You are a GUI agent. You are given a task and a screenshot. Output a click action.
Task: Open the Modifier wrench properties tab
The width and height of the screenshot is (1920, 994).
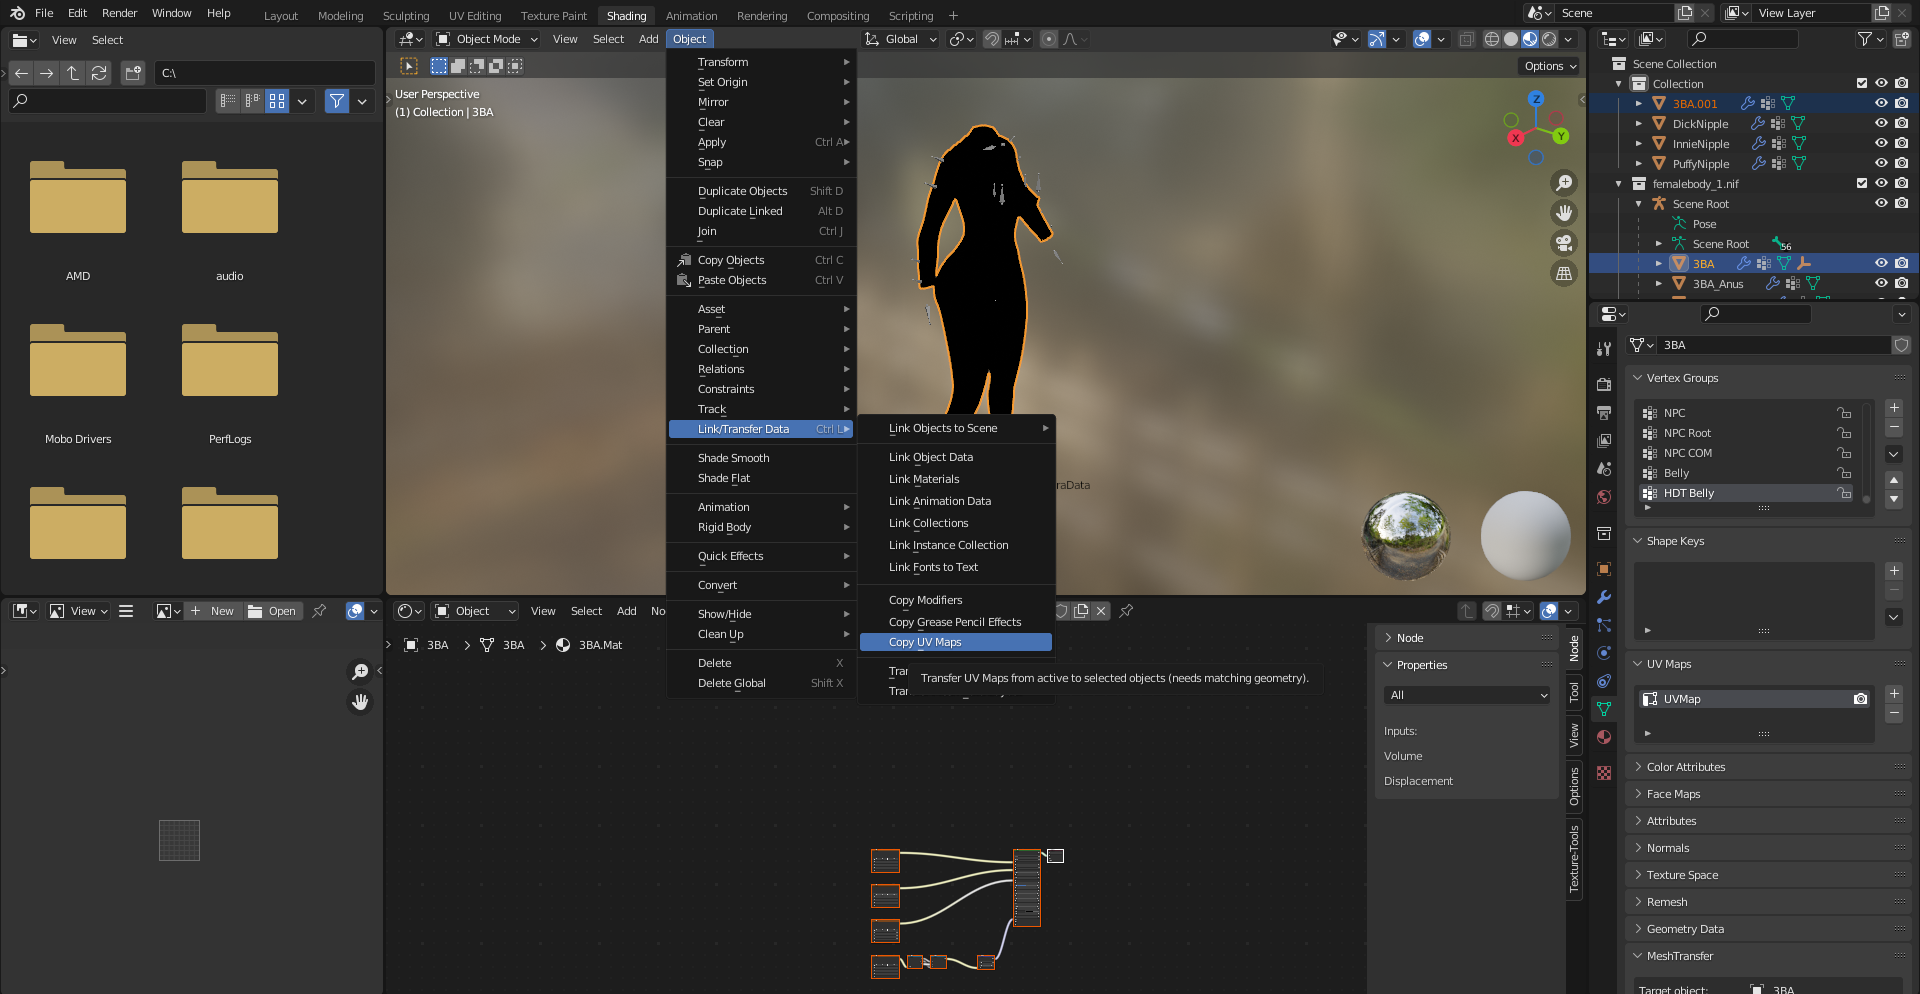(x=1604, y=597)
